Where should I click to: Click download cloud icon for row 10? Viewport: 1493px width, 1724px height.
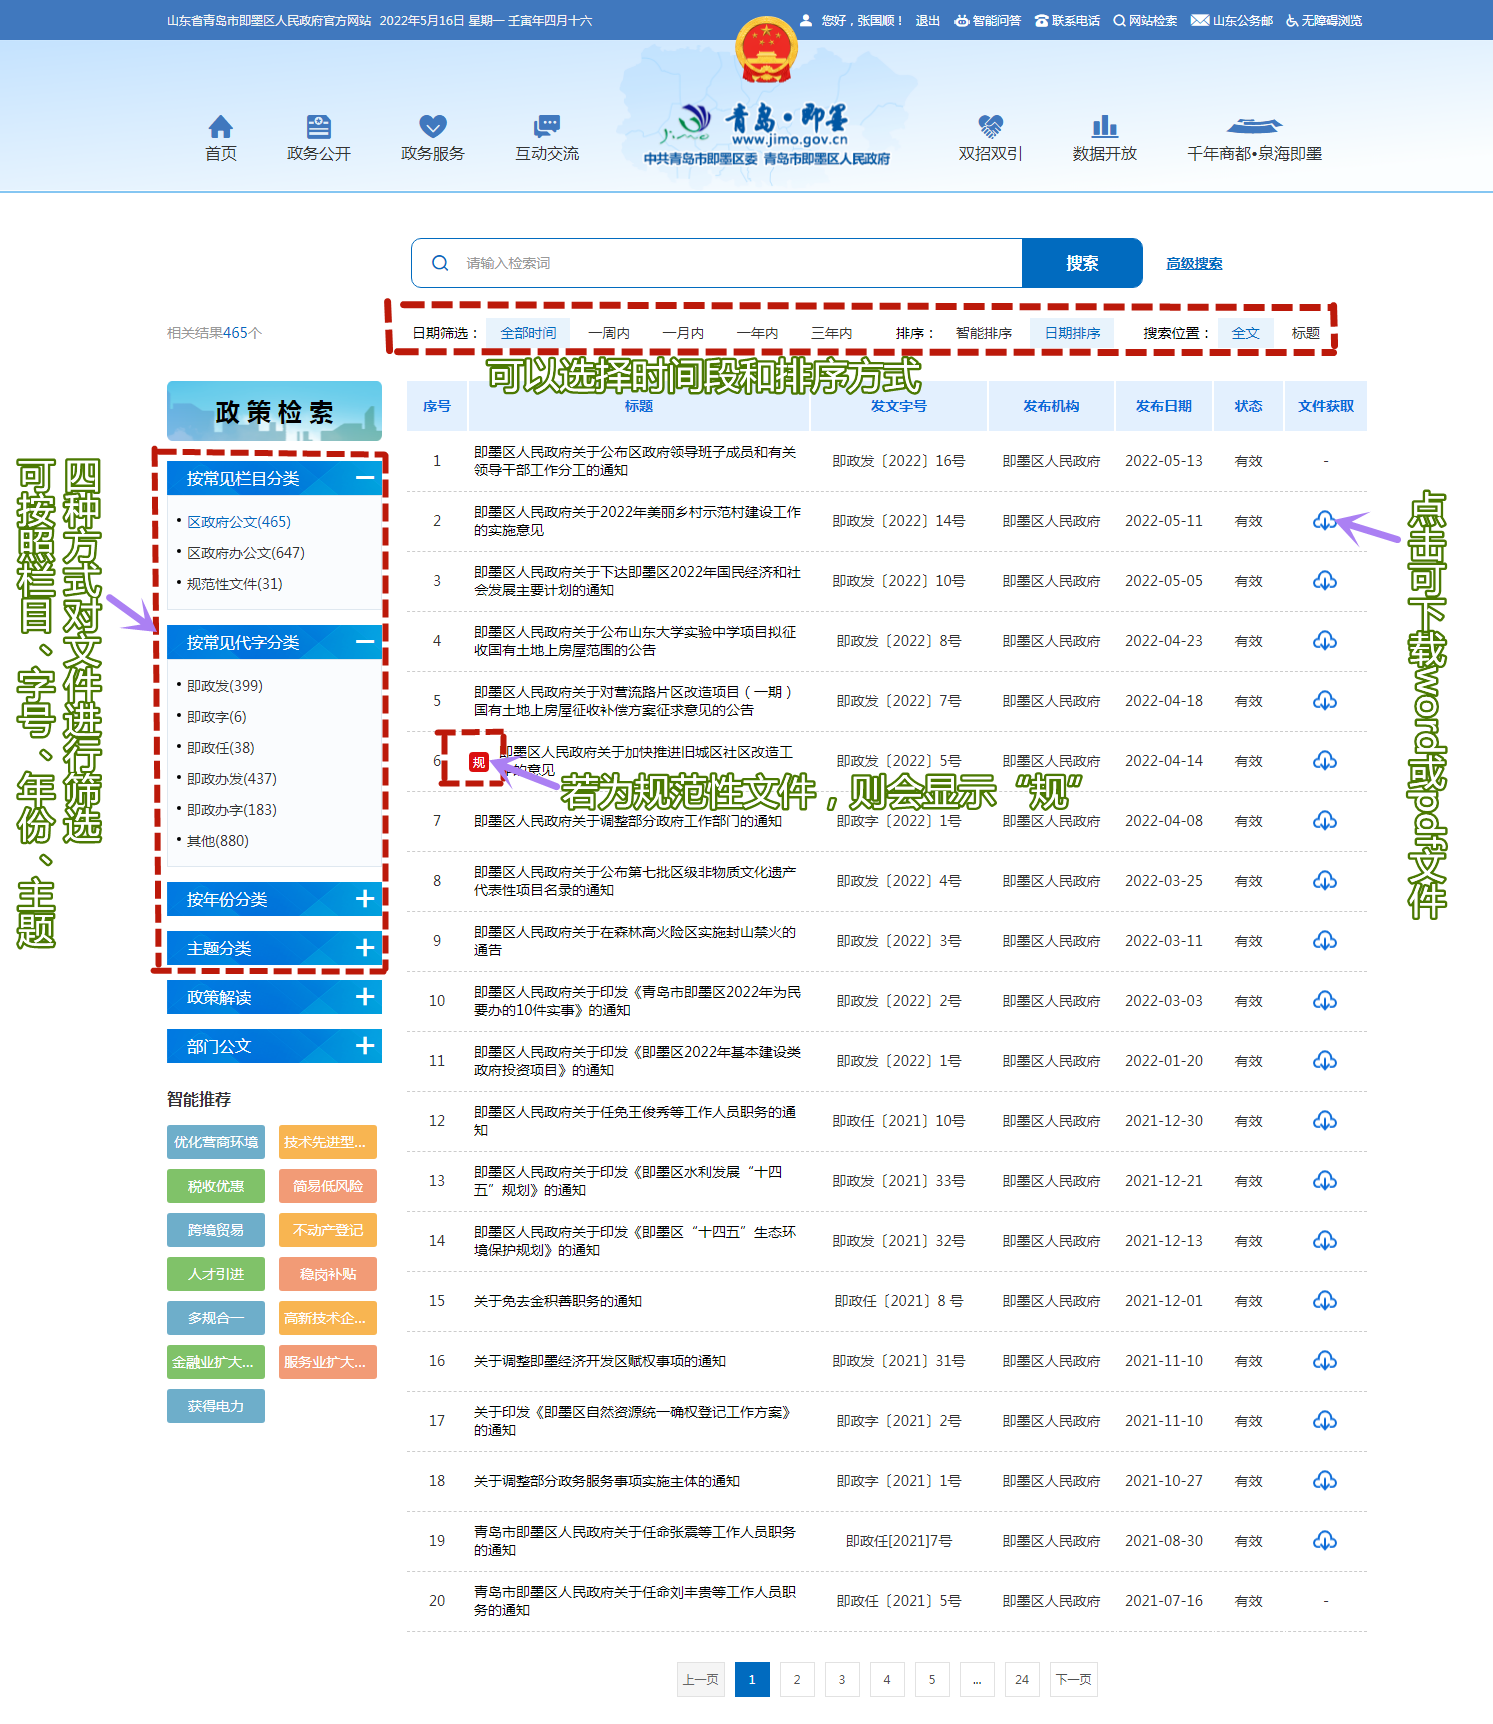(1324, 1001)
